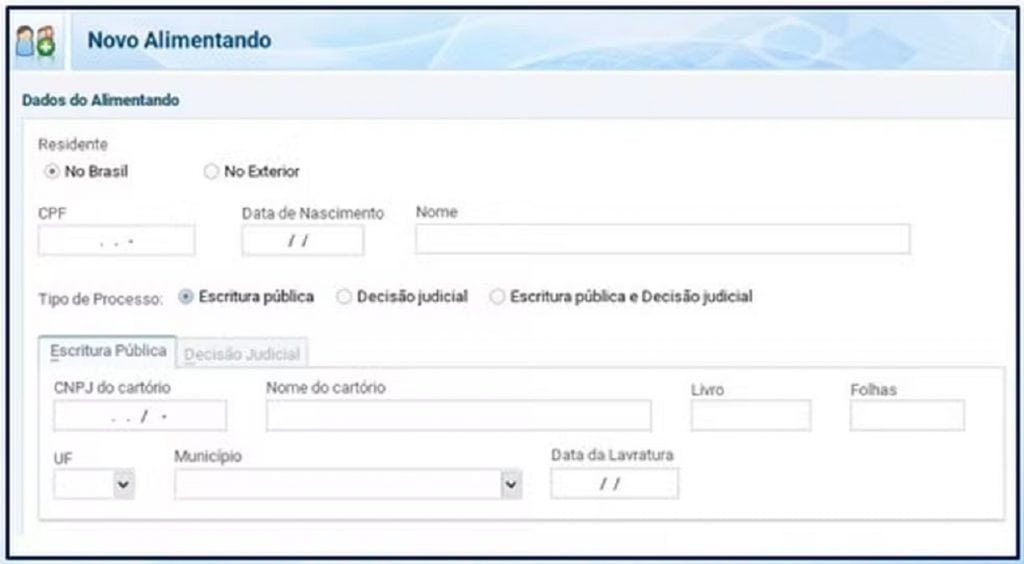Click the 'Novo Alimentando' title text
This screenshot has height=564, width=1024.
tap(180, 40)
